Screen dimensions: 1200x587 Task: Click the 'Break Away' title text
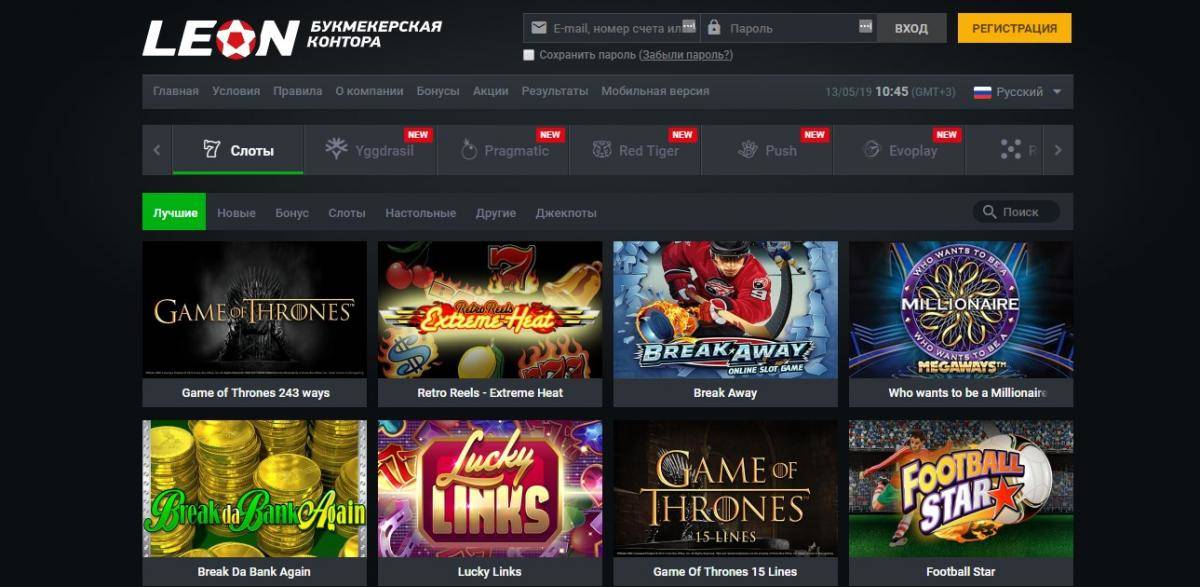tap(725, 393)
